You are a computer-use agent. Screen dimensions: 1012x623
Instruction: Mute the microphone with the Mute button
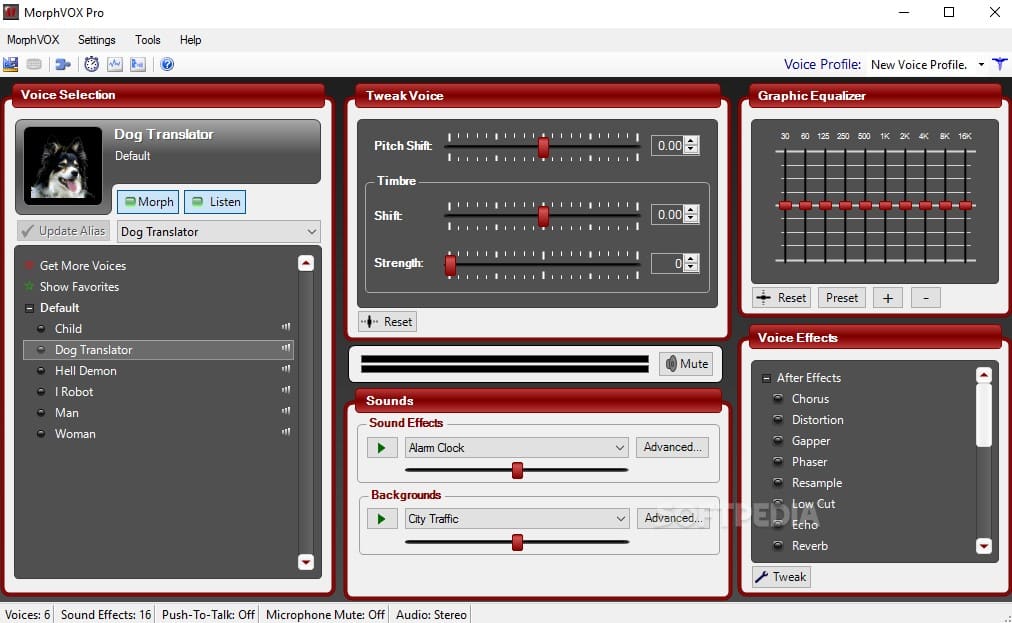coord(686,363)
